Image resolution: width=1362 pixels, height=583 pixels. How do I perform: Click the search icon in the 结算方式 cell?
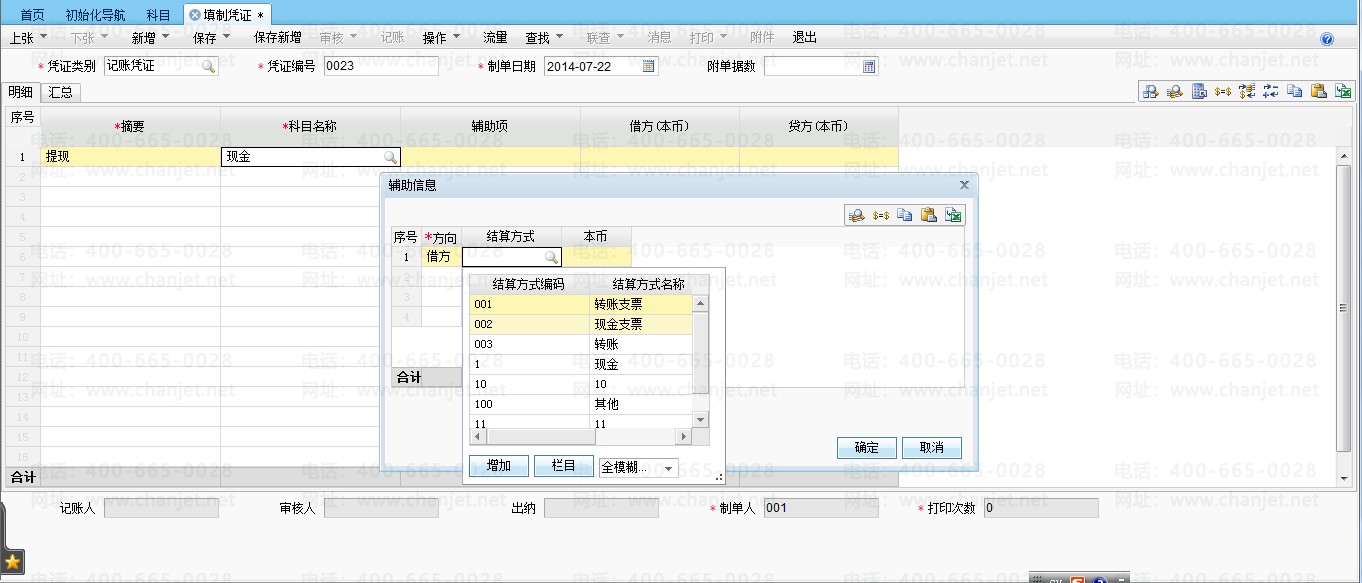pos(550,257)
